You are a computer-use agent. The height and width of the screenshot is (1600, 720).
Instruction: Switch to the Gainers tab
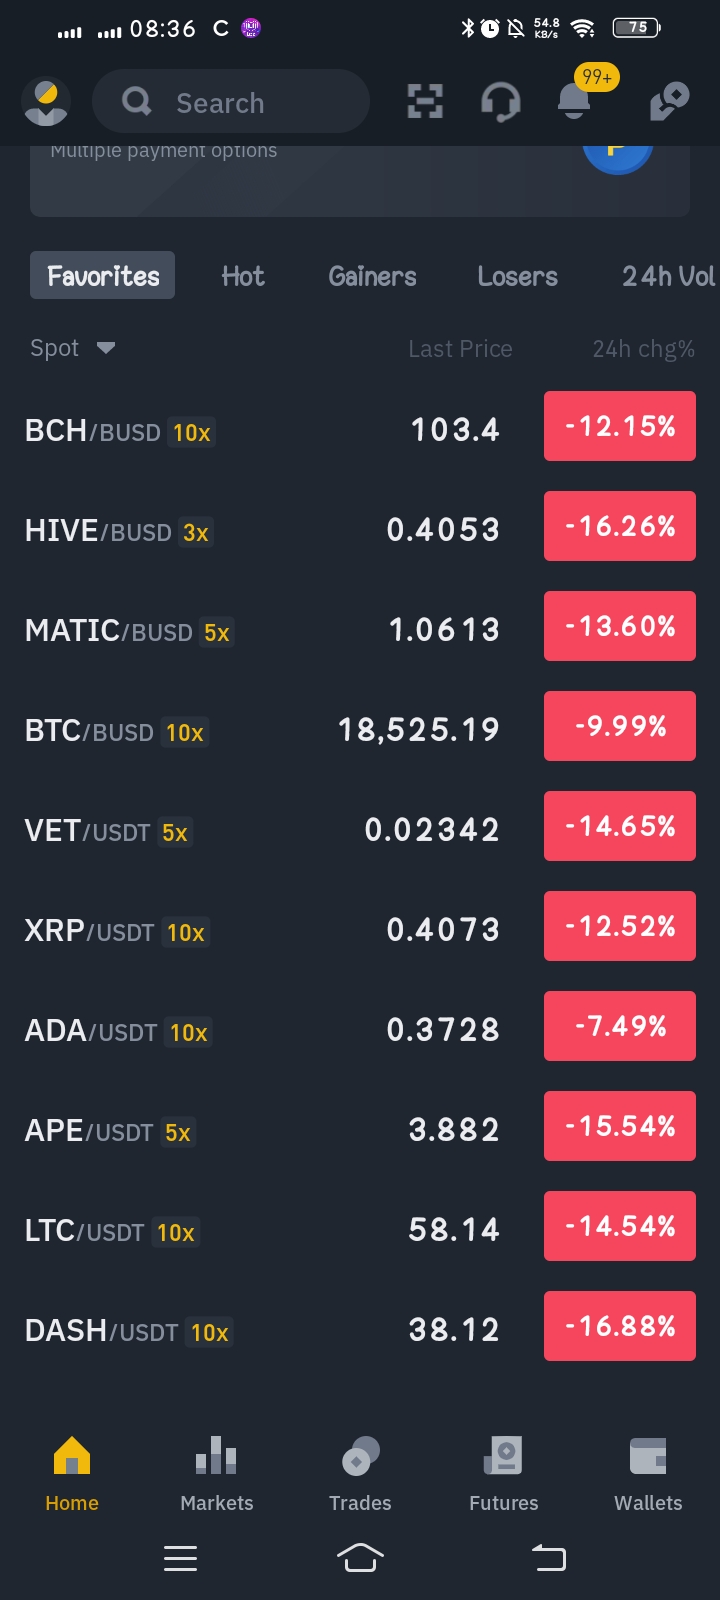[x=372, y=276]
